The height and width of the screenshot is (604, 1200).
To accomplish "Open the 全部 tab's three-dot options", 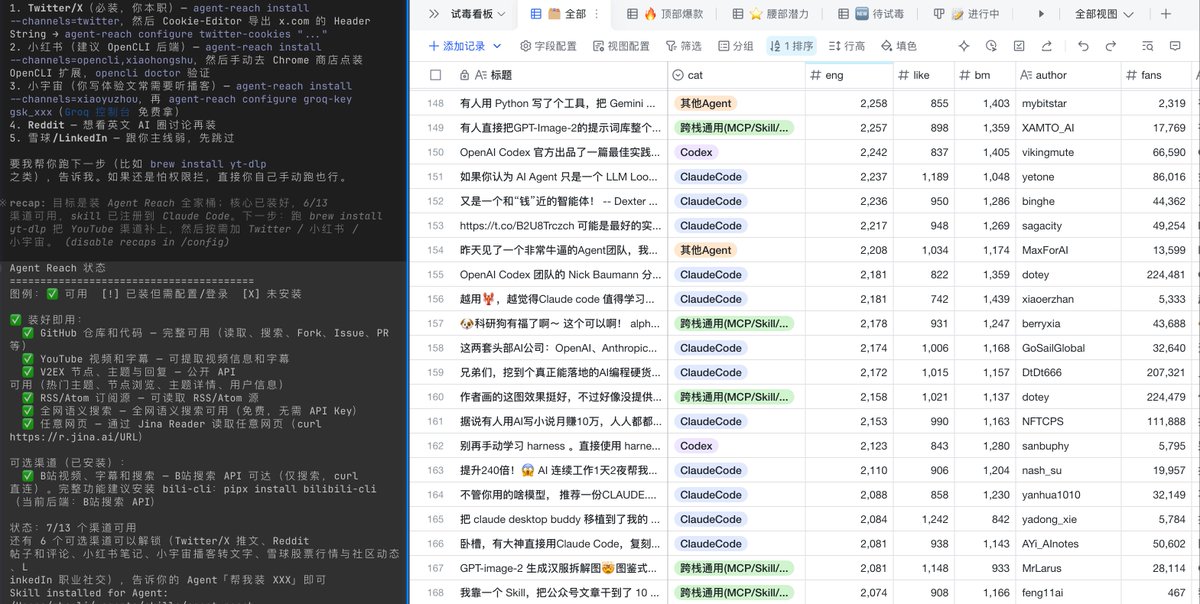I will [x=597, y=14].
